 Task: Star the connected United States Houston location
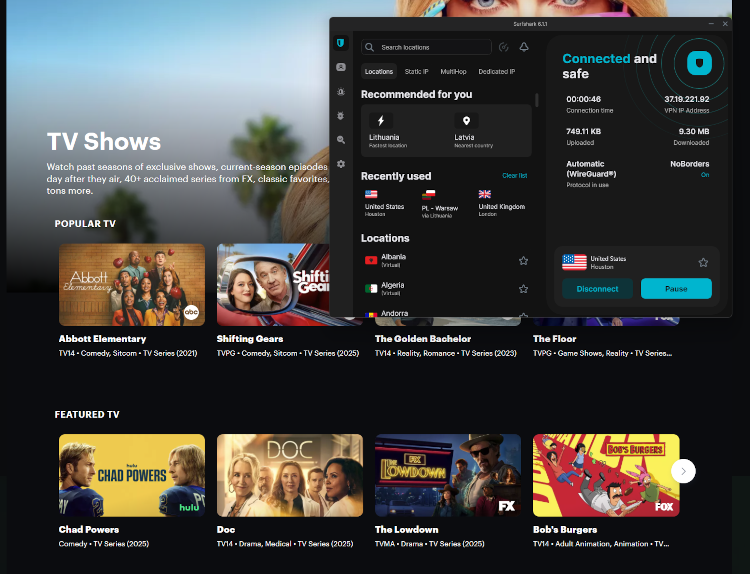[x=703, y=263]
